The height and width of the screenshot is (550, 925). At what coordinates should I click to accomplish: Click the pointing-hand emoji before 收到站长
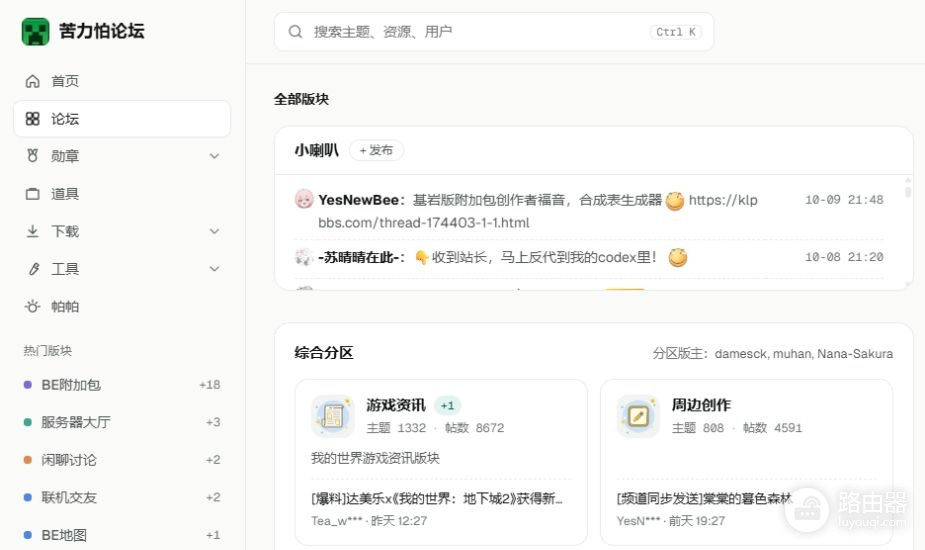421,257
